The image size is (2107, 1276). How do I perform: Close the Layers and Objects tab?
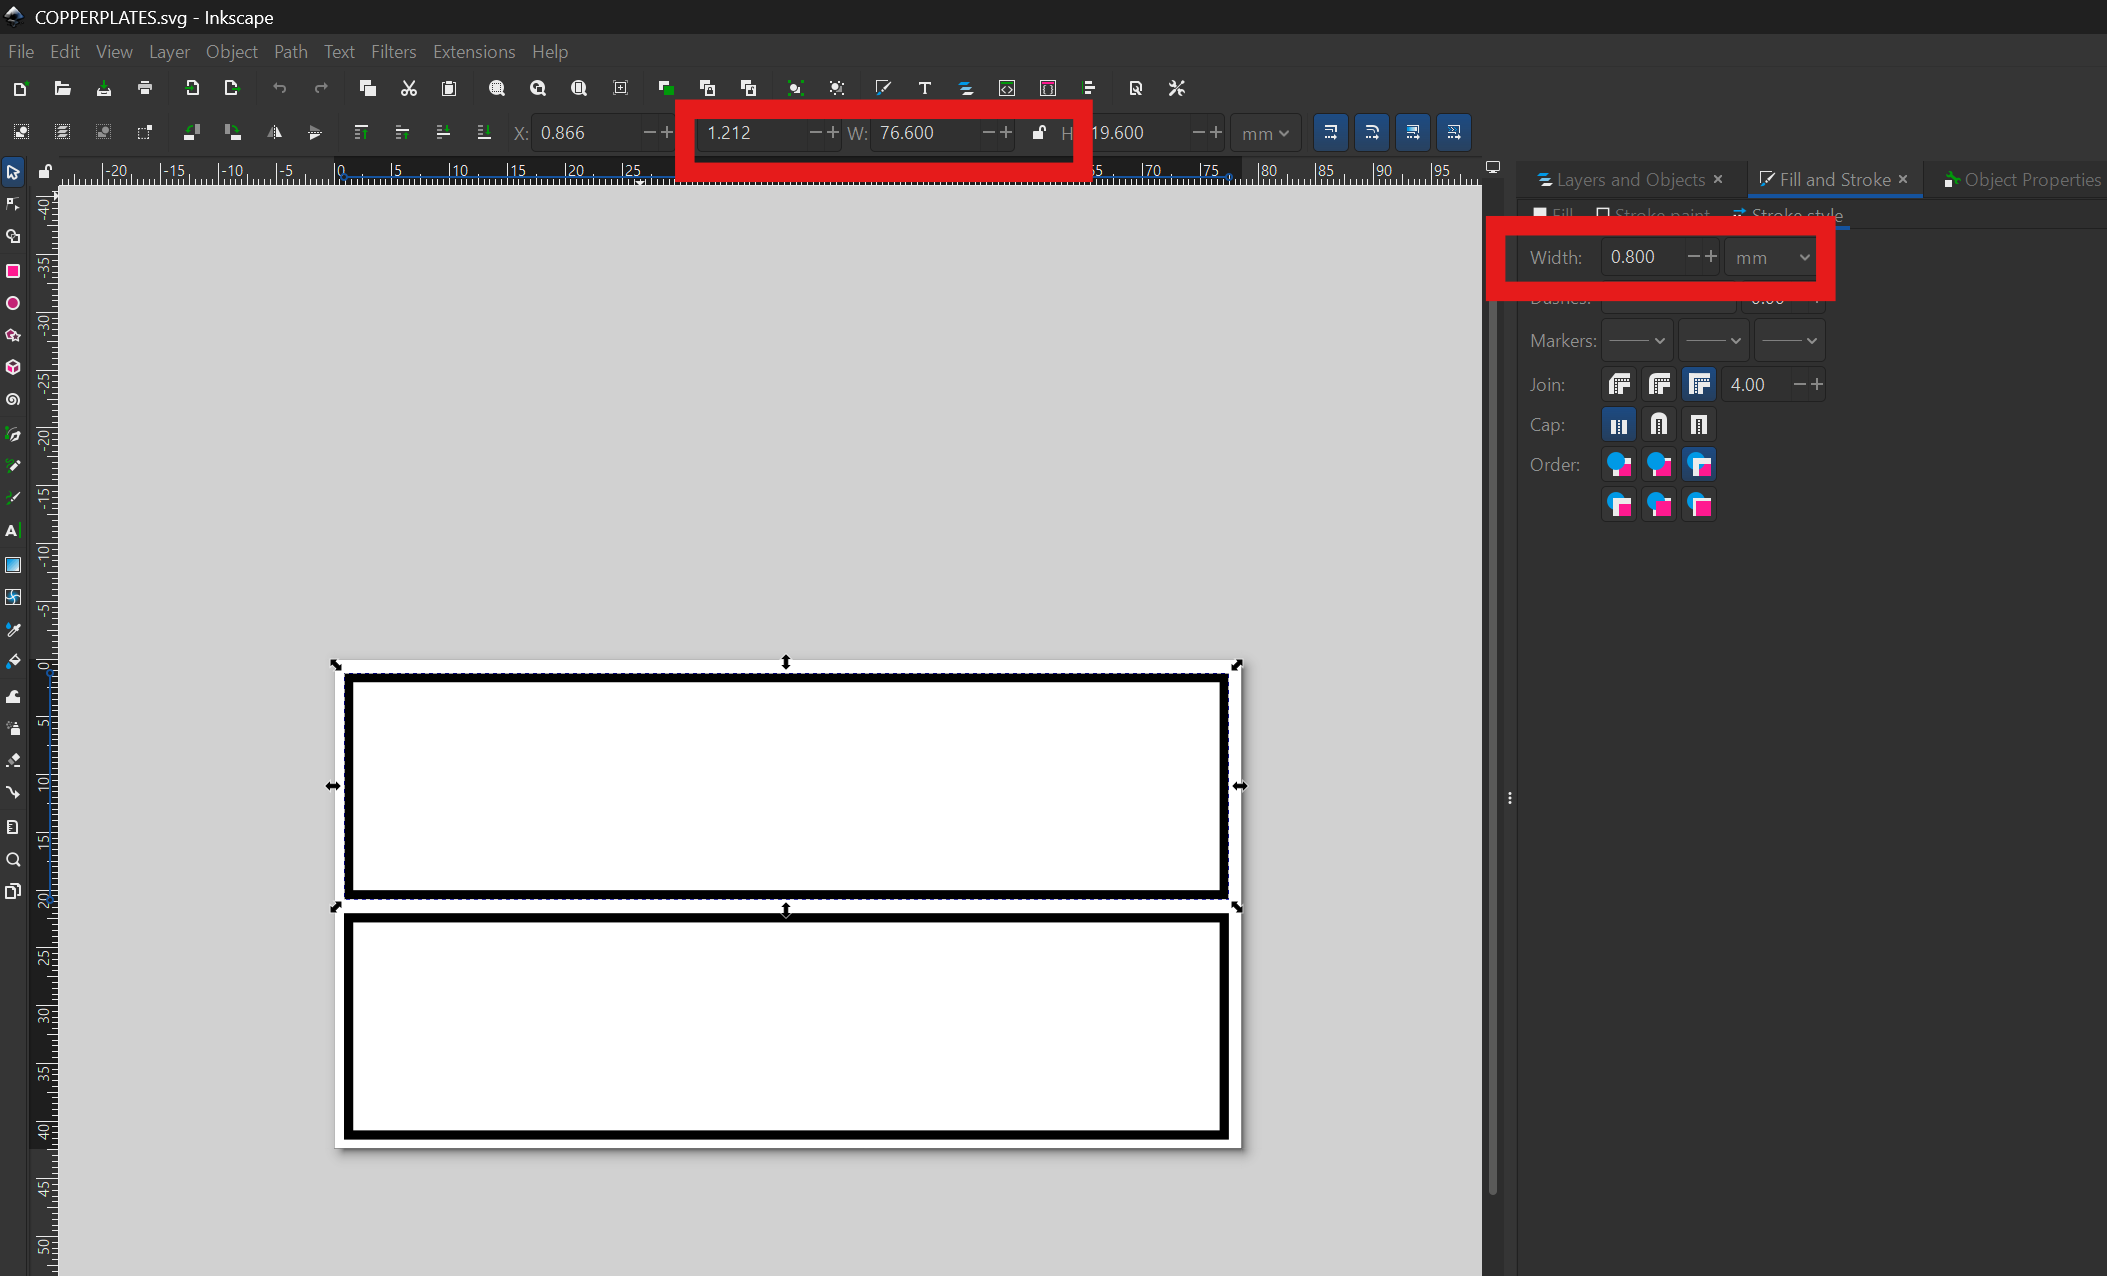[1718, 179]
